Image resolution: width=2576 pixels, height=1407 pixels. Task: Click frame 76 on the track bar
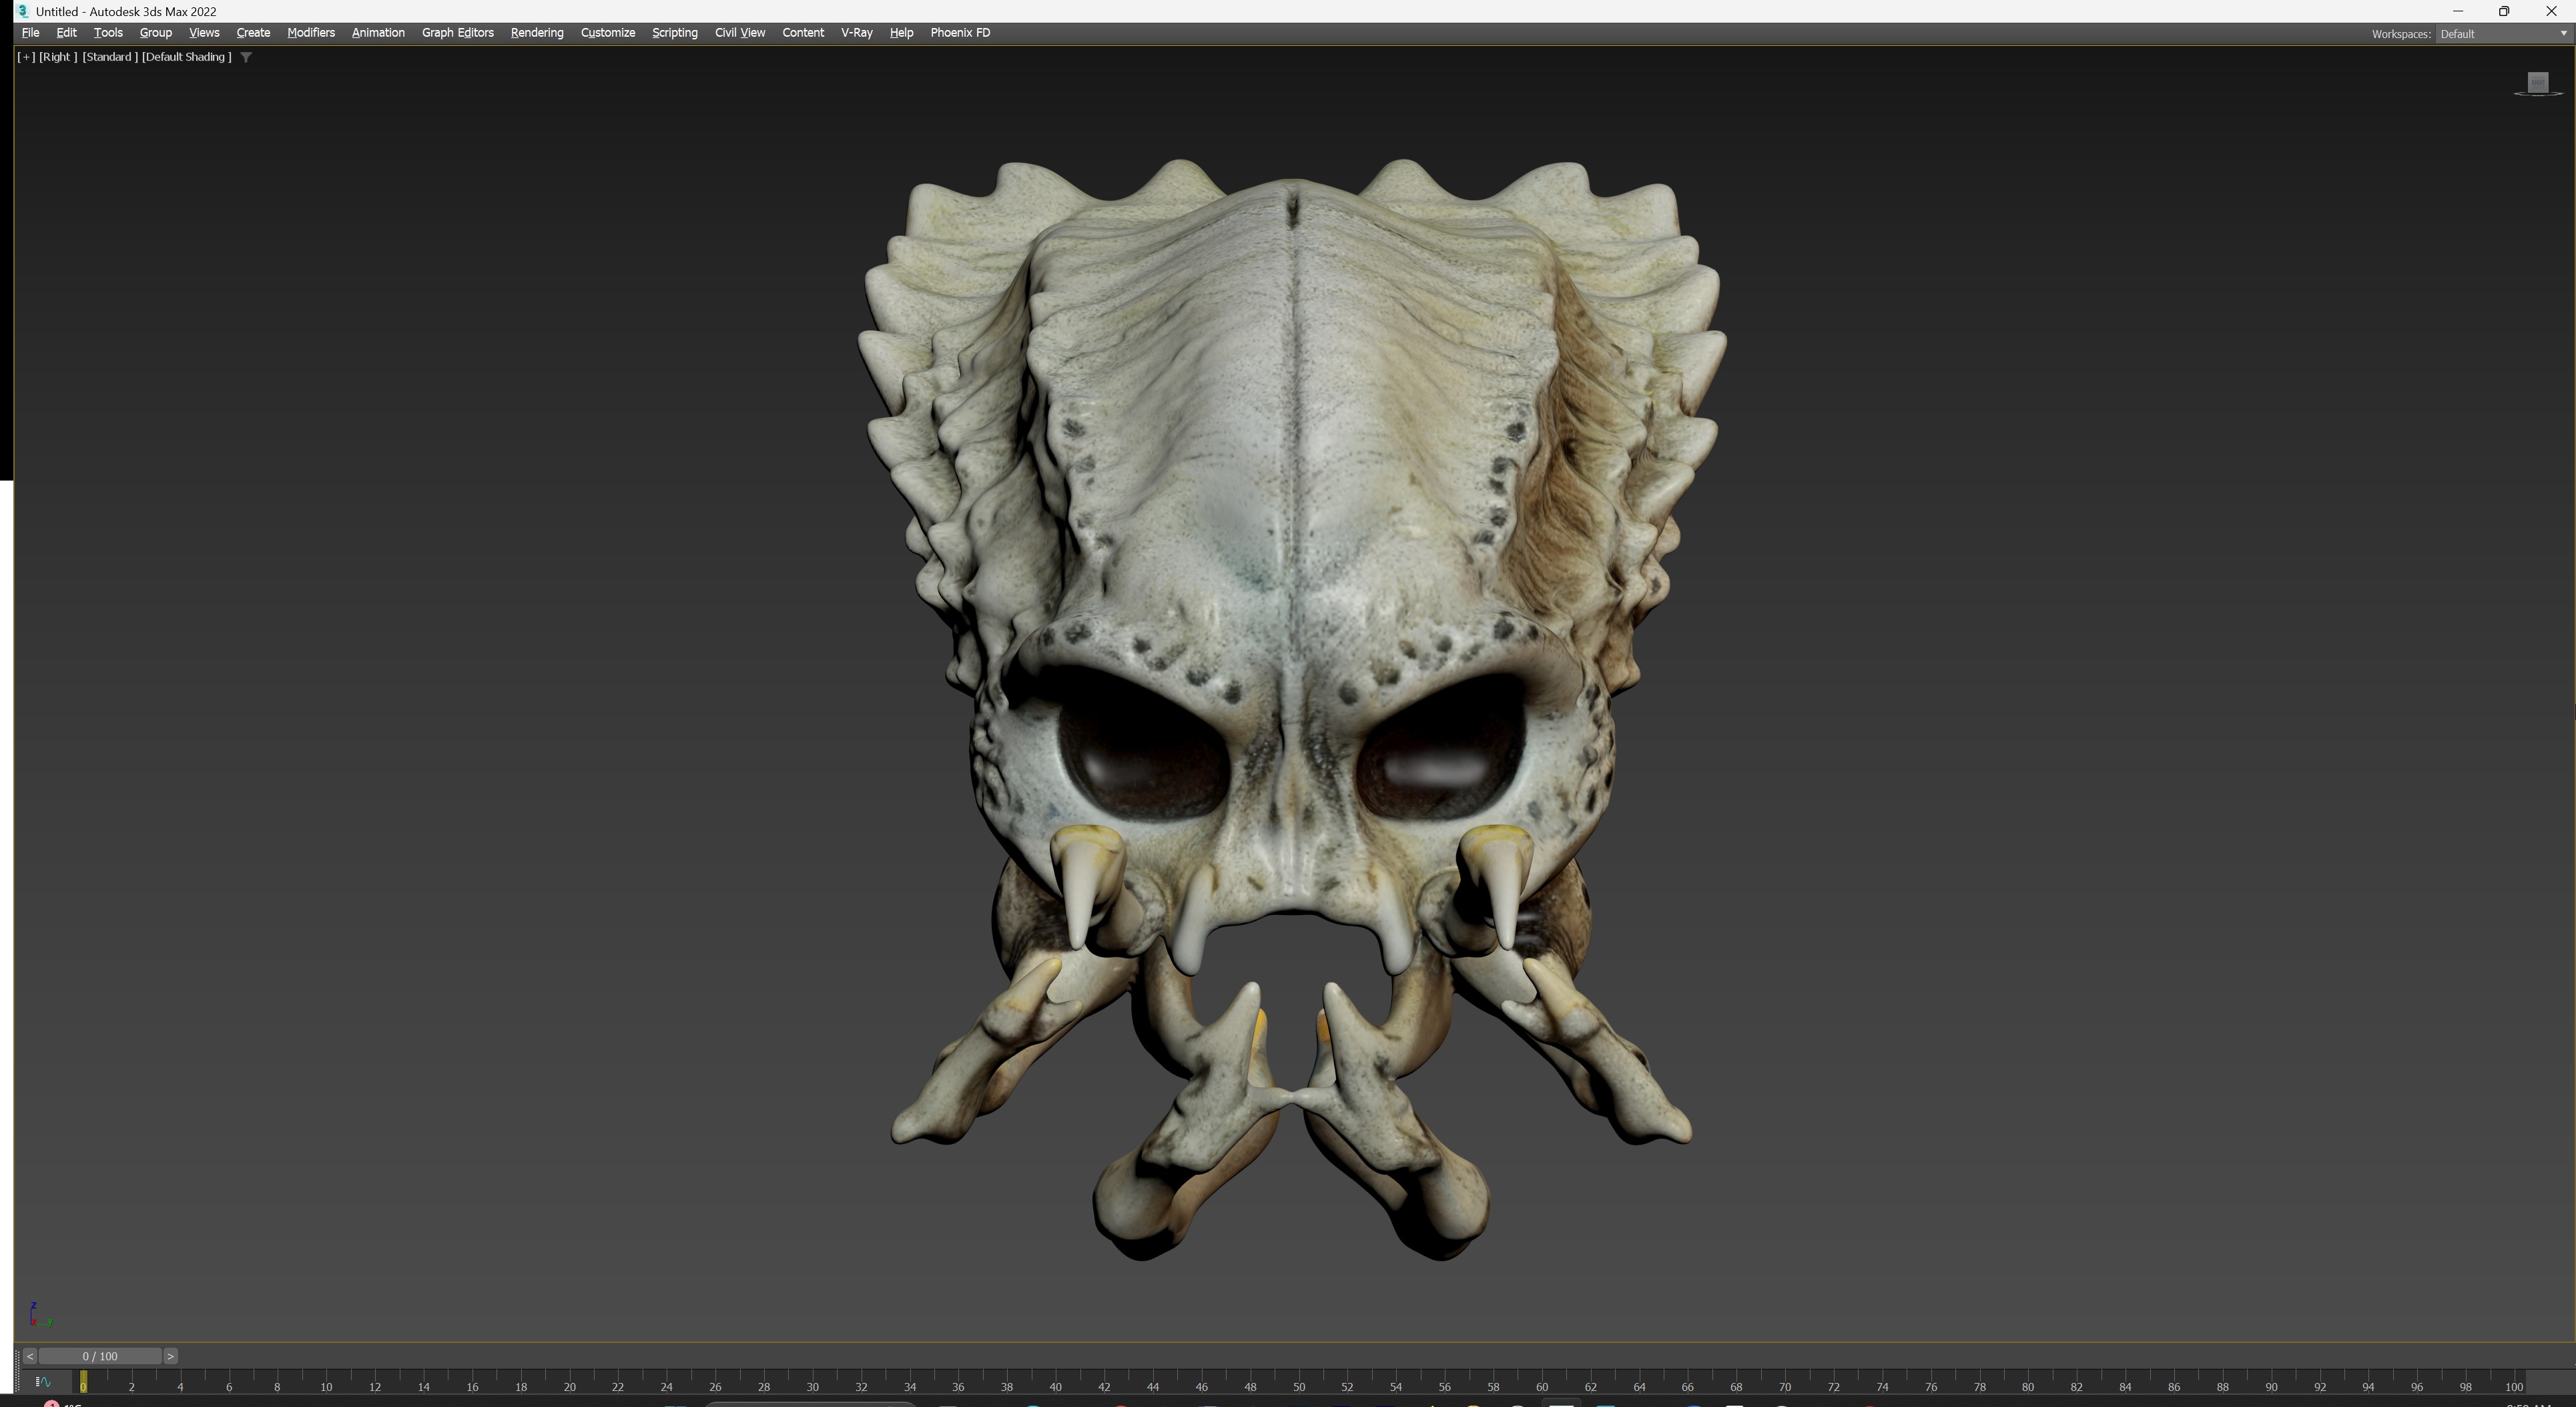tap(1930, 1387)
